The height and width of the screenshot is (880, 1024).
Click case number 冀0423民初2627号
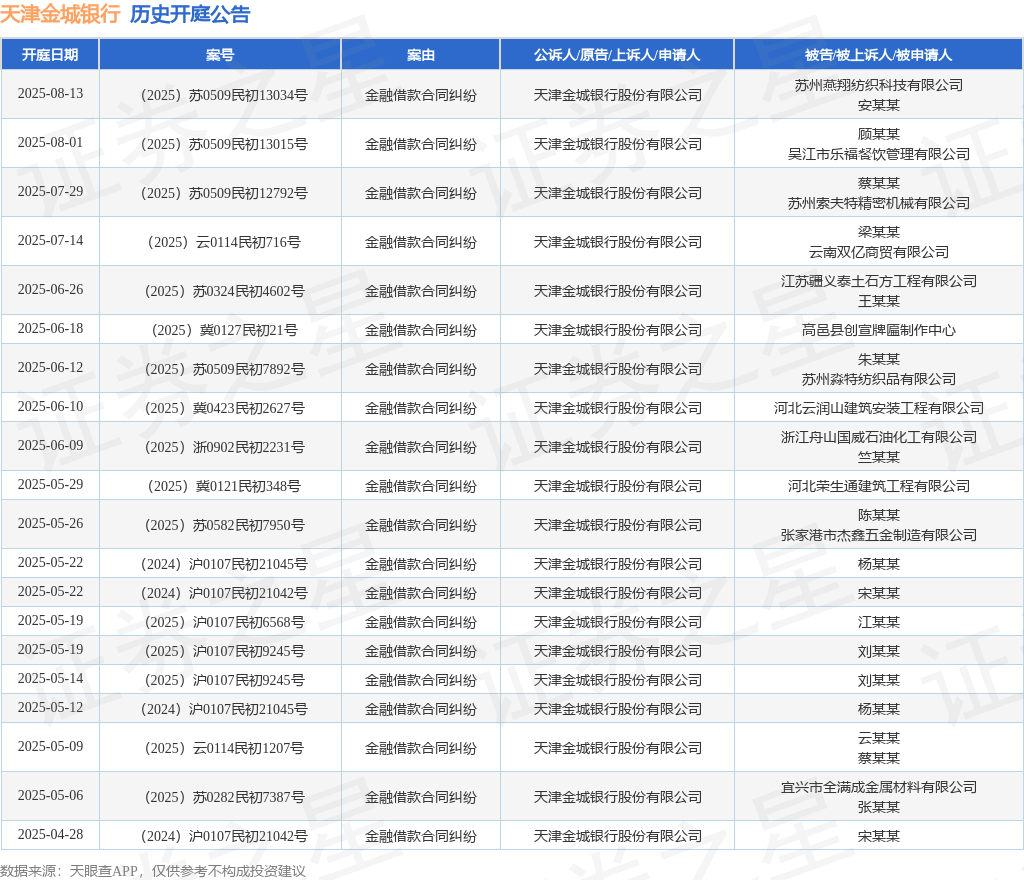[x=225, y=408]
